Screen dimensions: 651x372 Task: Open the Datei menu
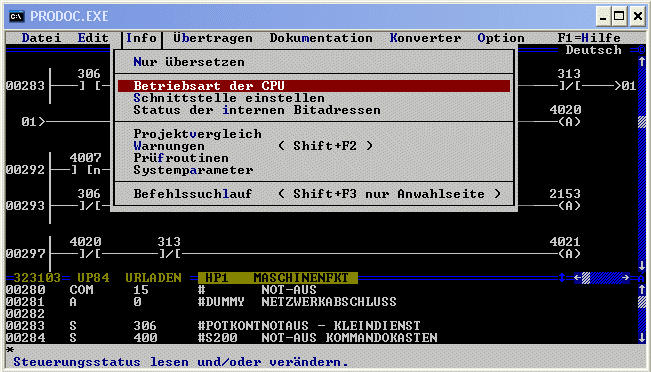[41, 38]
